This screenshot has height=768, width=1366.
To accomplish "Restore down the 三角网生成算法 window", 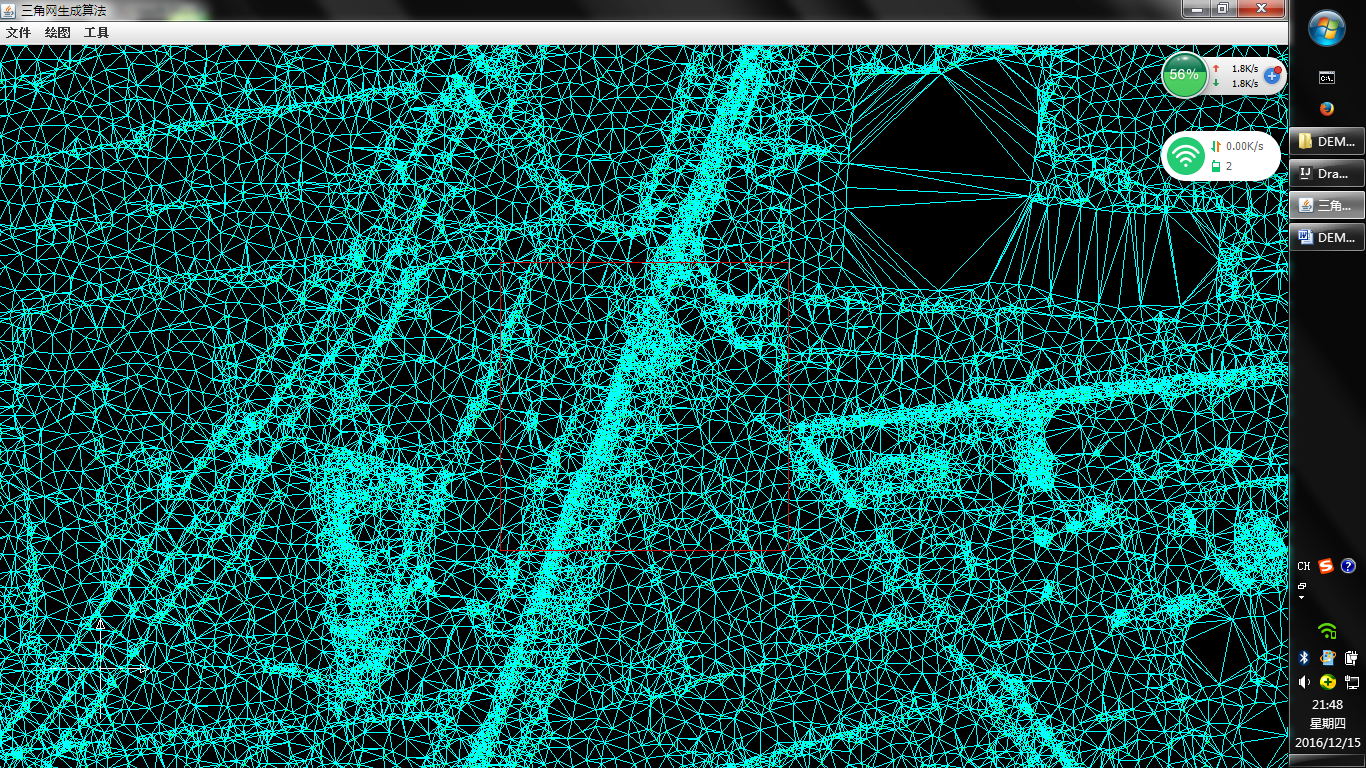I will (1222, 8).
